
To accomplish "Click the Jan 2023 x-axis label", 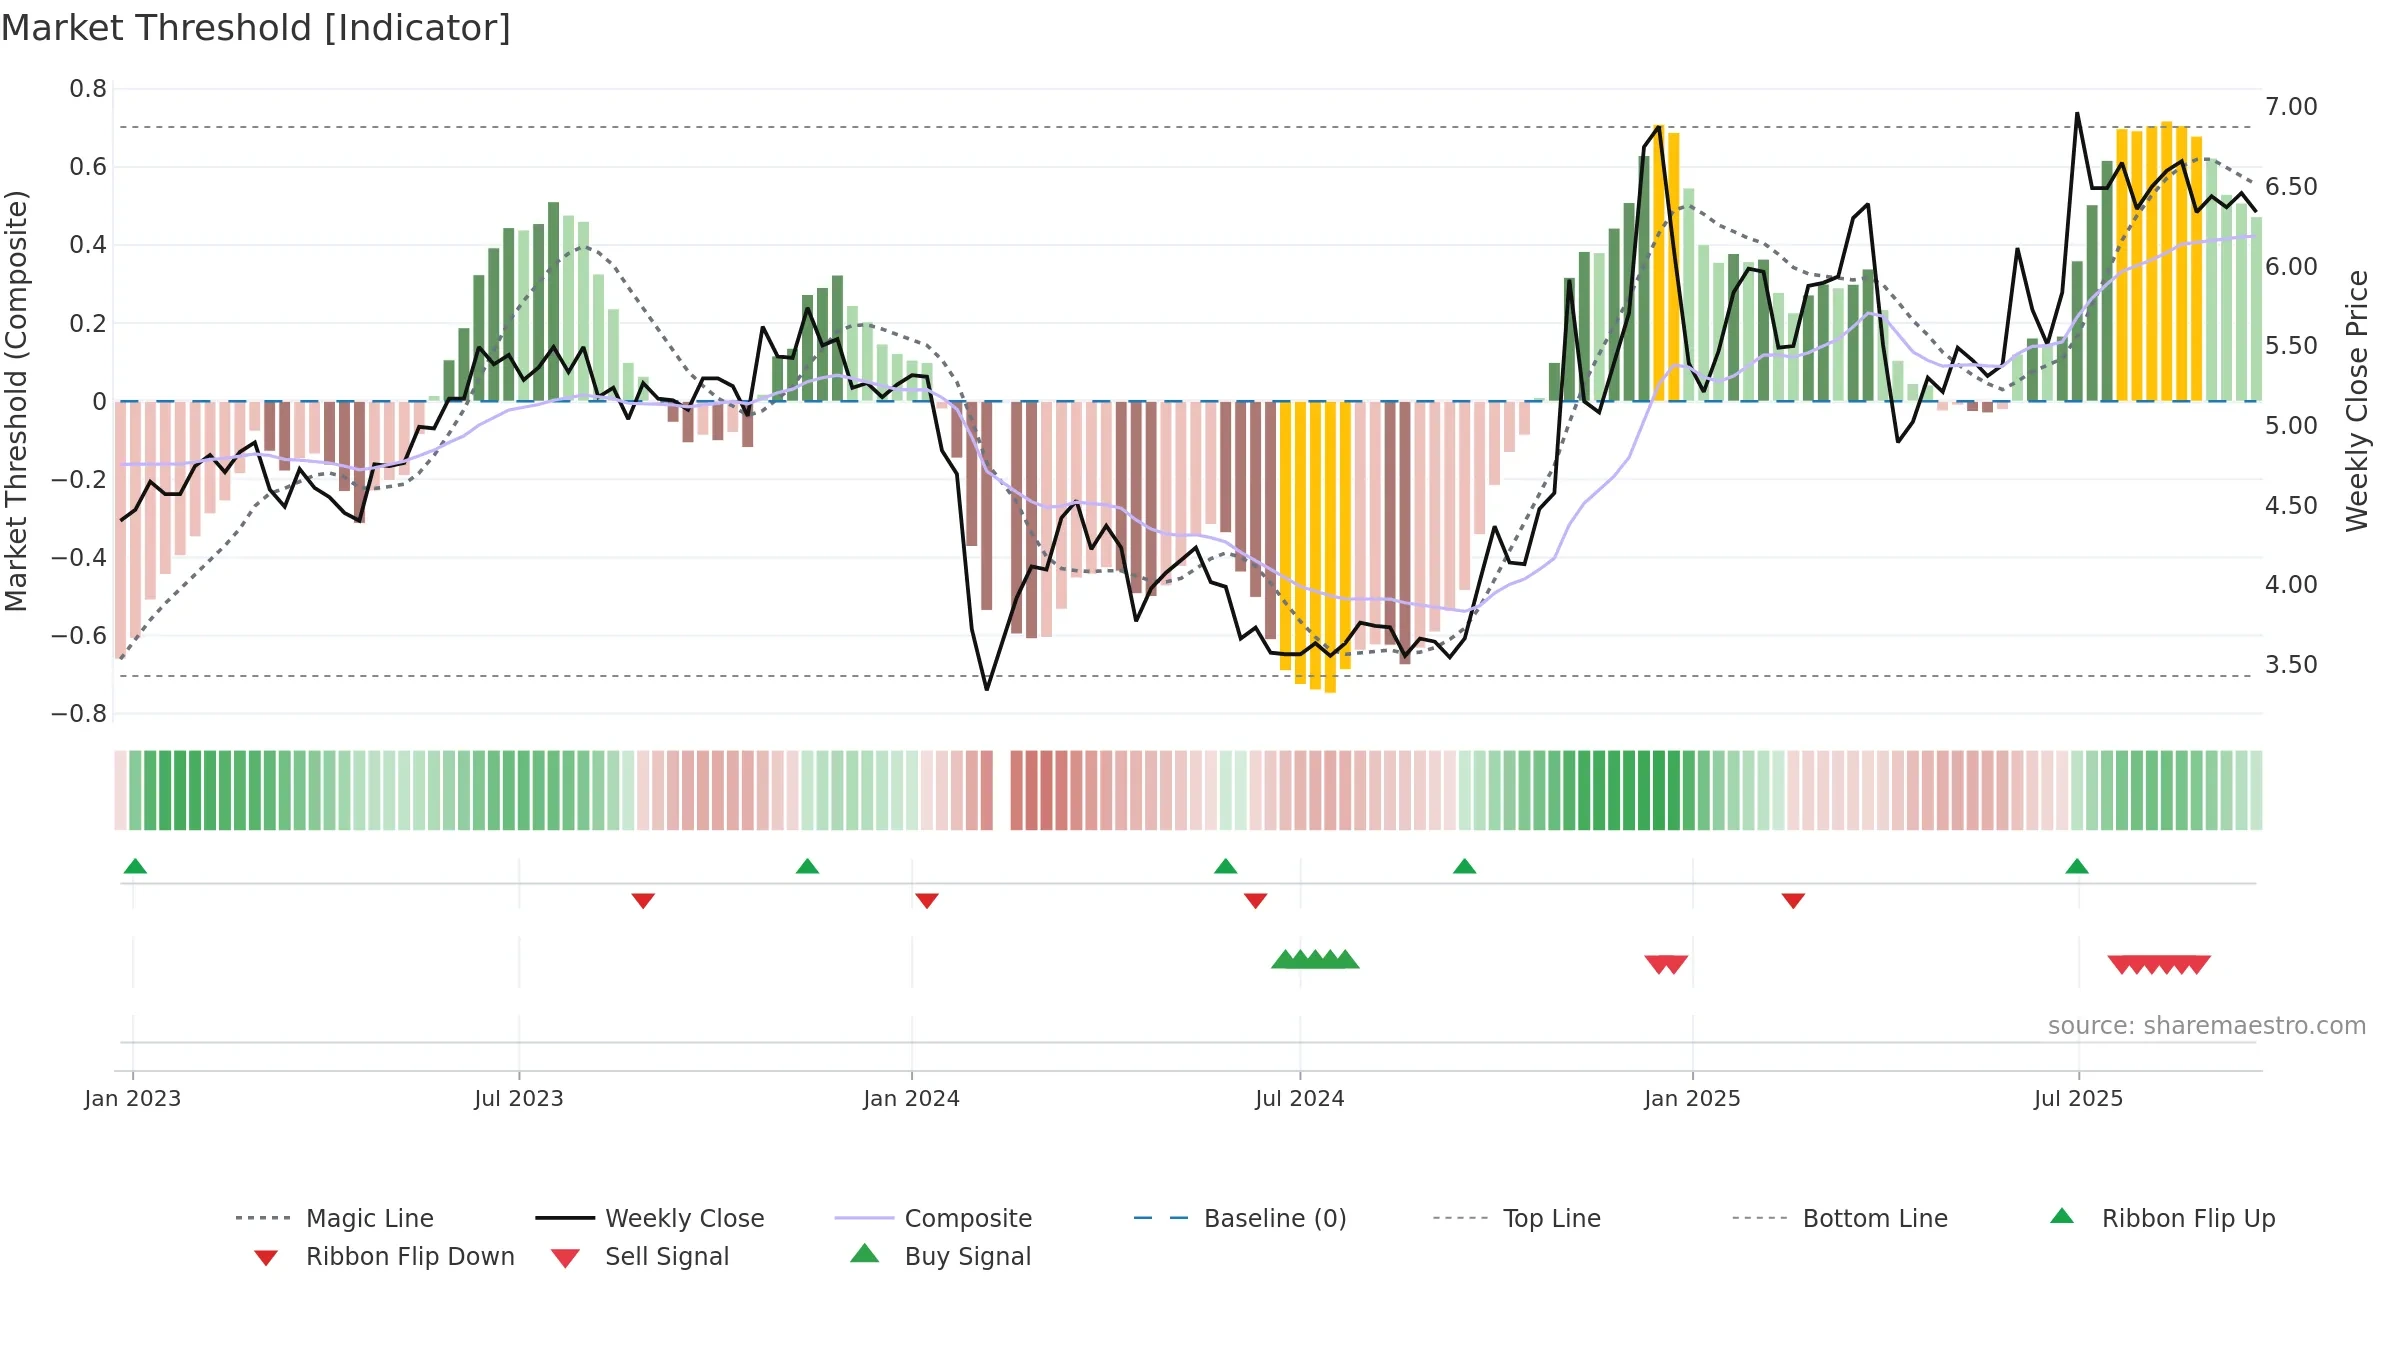I will click(x=133, y=1098).
